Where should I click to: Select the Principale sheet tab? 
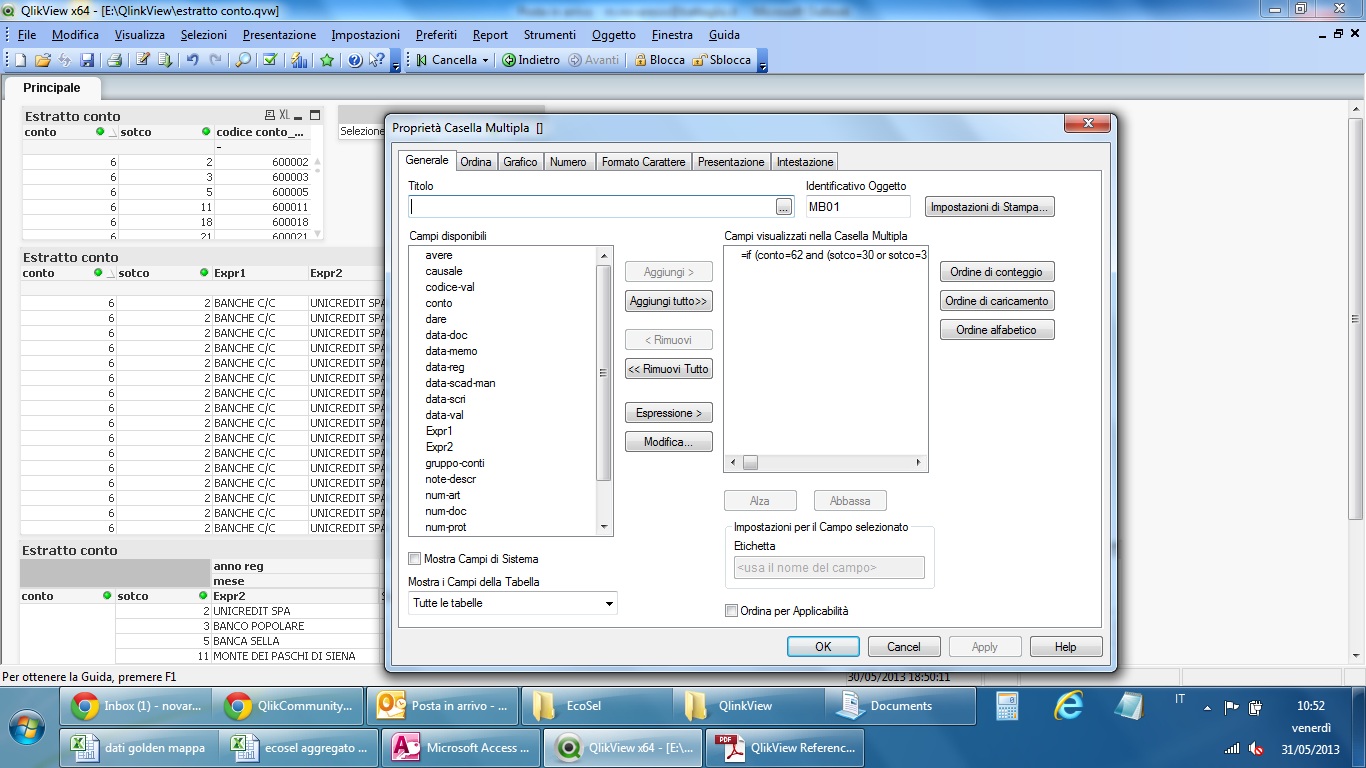point(52,88)
